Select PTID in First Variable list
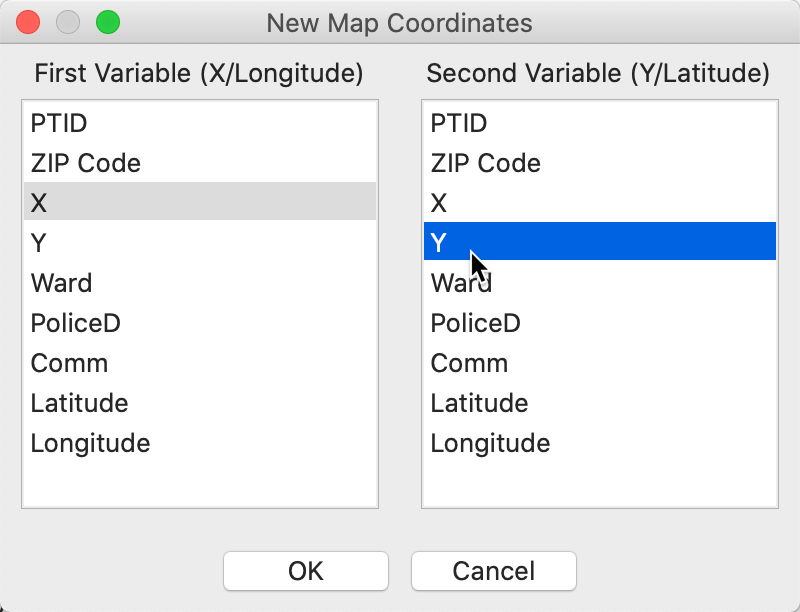Screen dimensions: 800x612 pyautogui.click(x=200, y=123)
